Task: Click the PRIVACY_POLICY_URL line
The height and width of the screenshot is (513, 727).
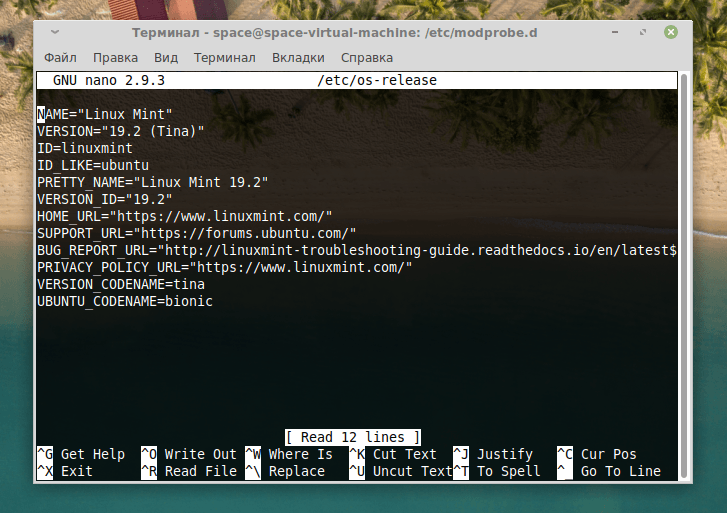Action: tap(224, 268)
